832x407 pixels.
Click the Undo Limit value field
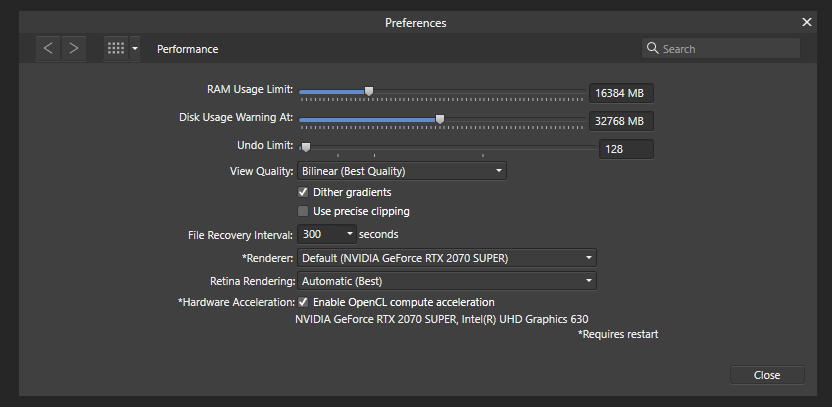625,149
